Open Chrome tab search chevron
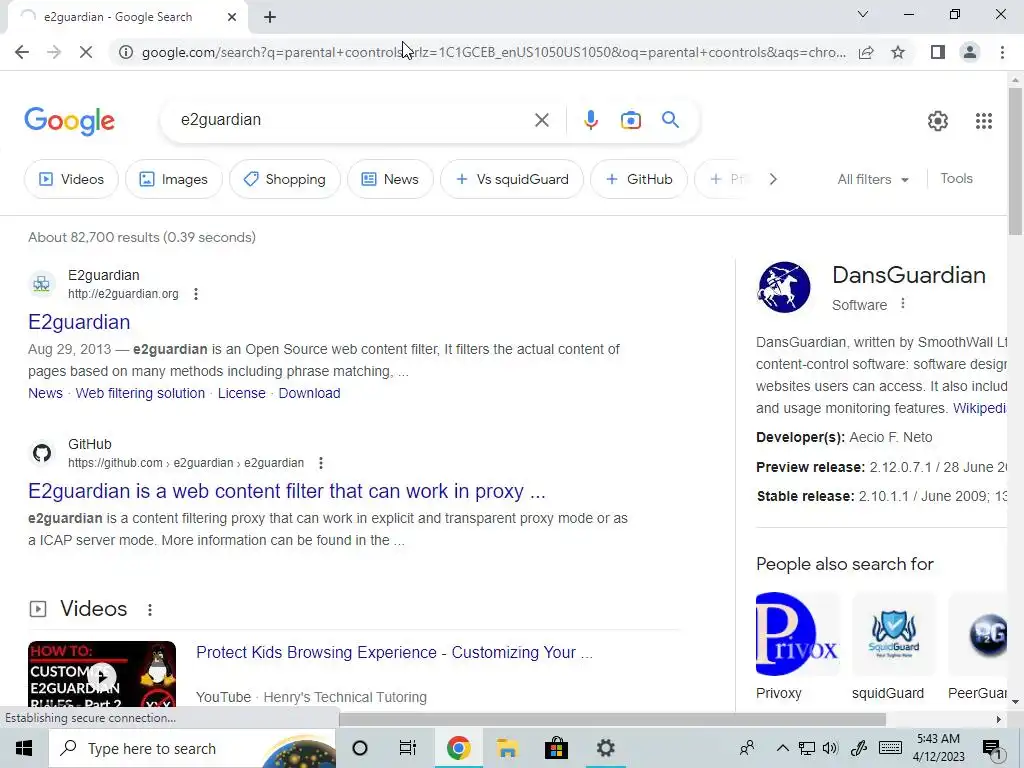The image size is (1024, 768). tap(863, 14)
